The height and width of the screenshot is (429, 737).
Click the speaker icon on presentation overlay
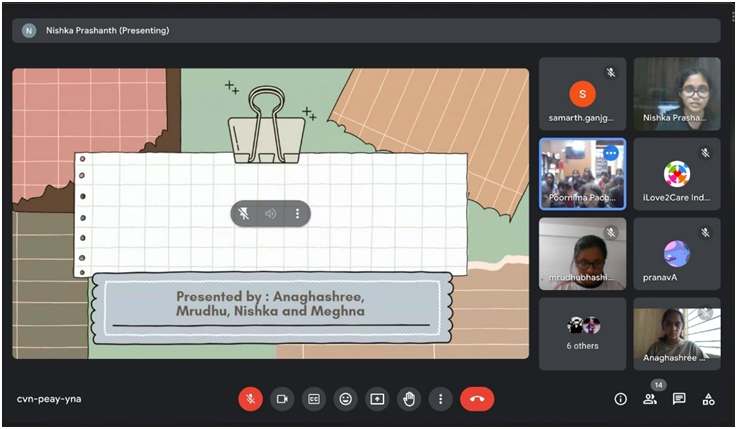[270, 214]
